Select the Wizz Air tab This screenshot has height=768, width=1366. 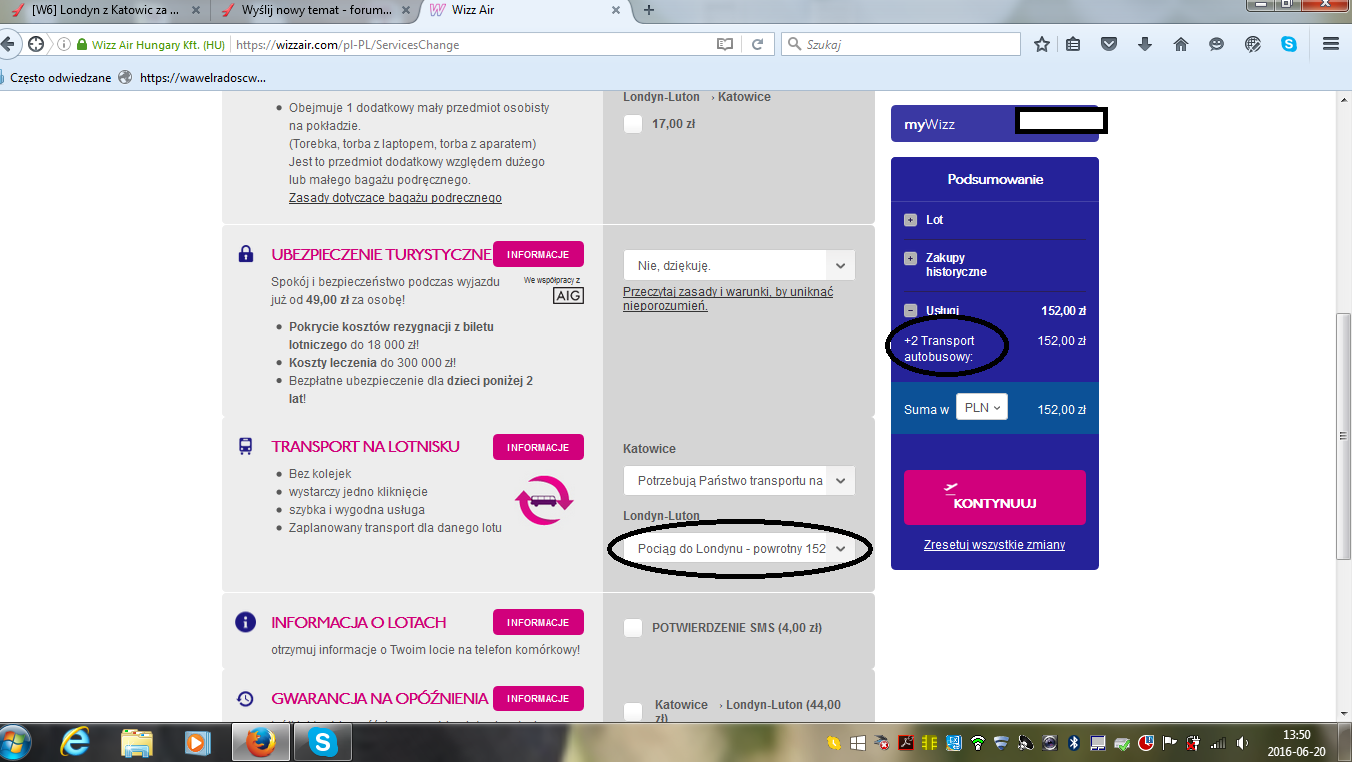coord(527,10)
